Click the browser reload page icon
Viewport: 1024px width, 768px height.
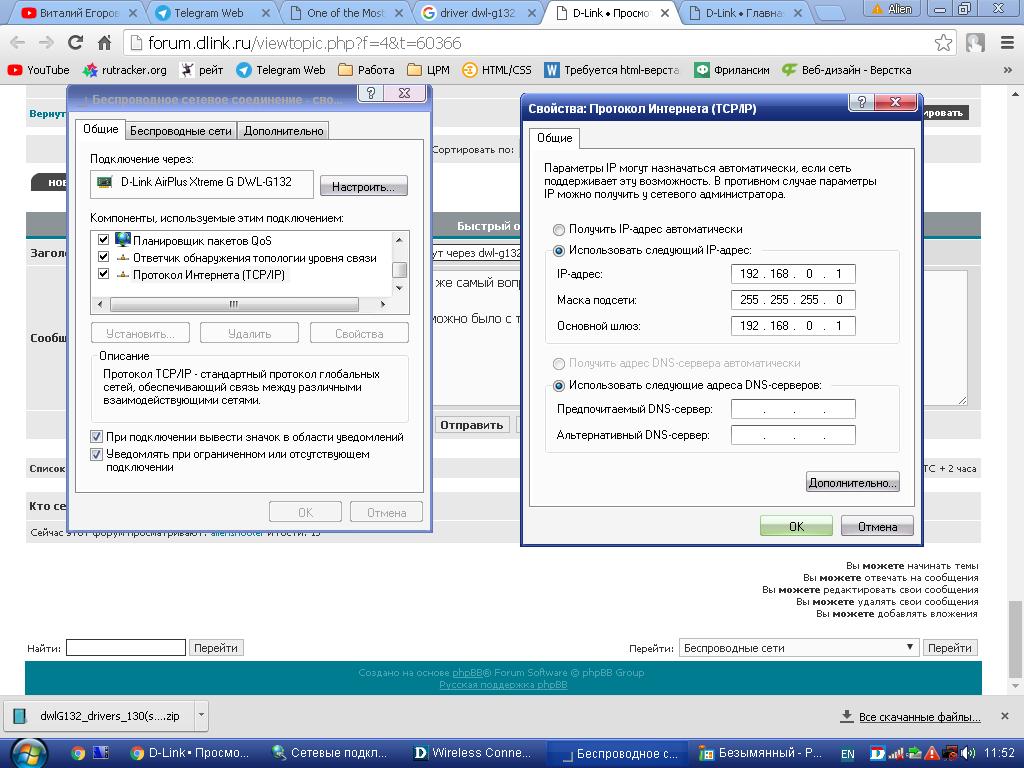pyautogui.click(x=75, y=43)
